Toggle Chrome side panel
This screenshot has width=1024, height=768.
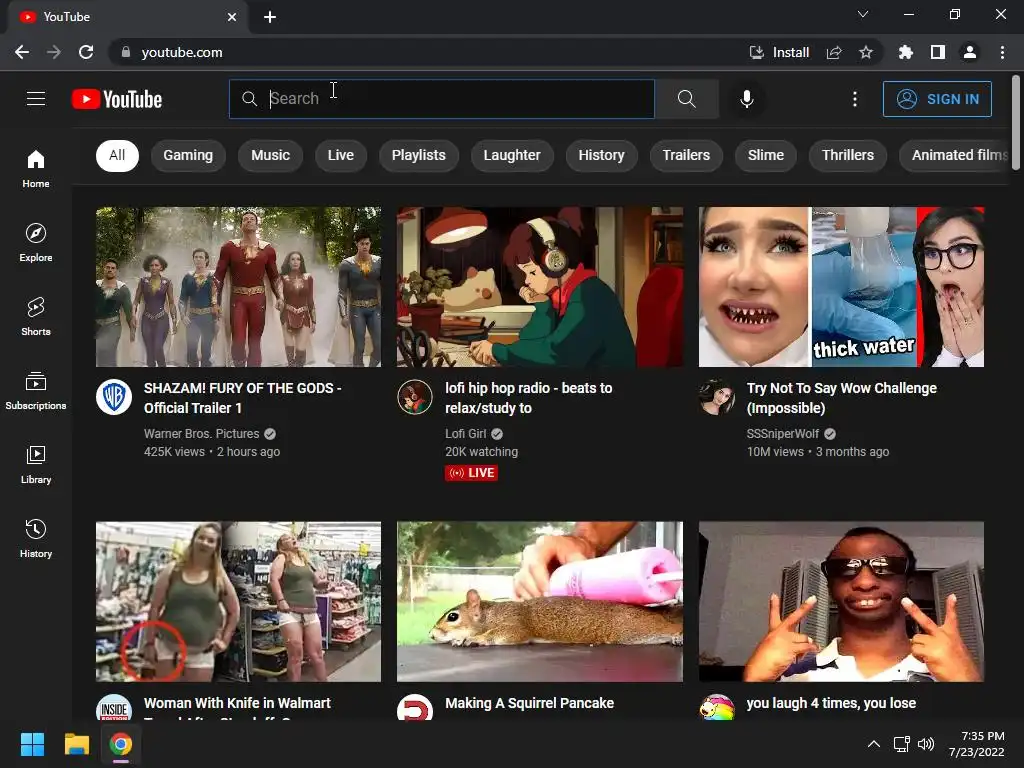(938, 52)
